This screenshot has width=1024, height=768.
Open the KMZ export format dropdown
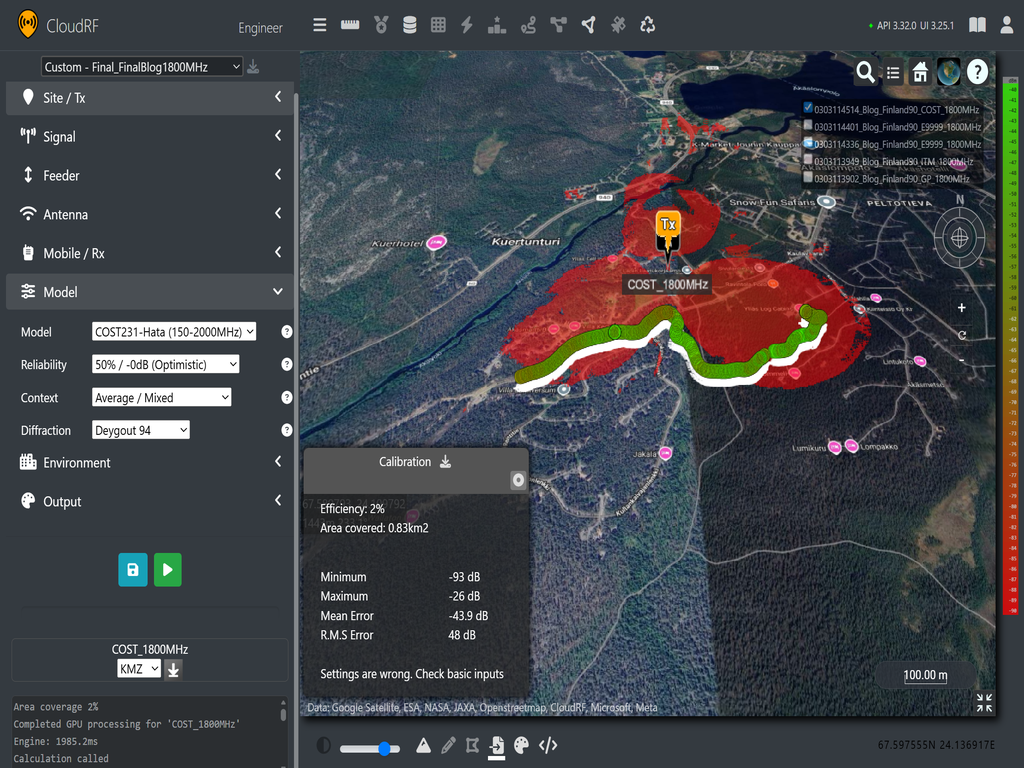[139, 669]
